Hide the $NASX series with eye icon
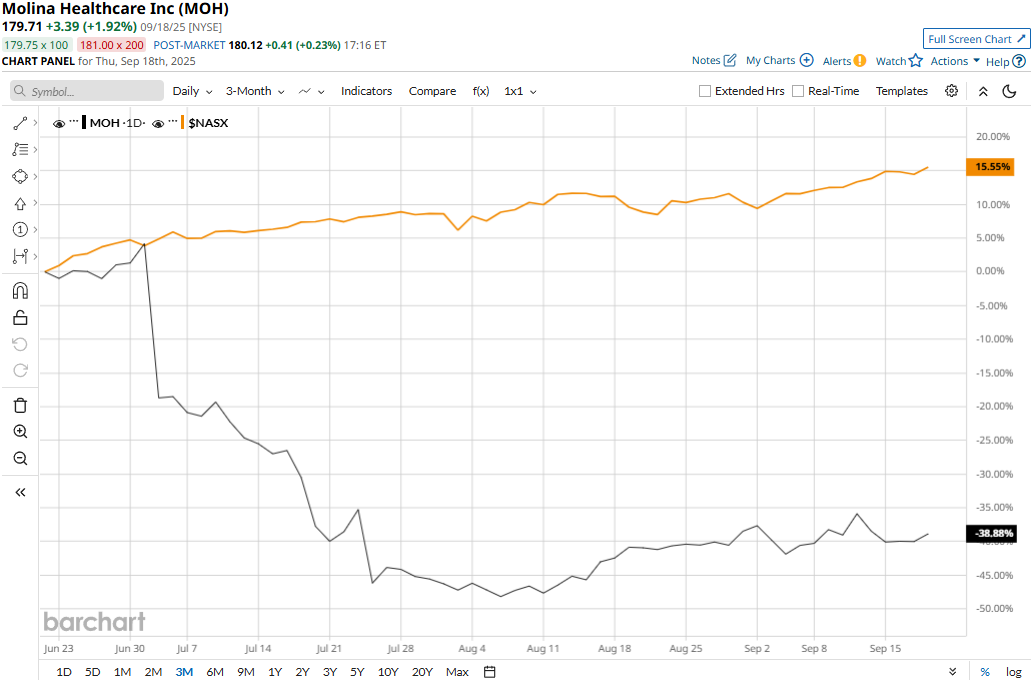 click(x=158, y=123)
